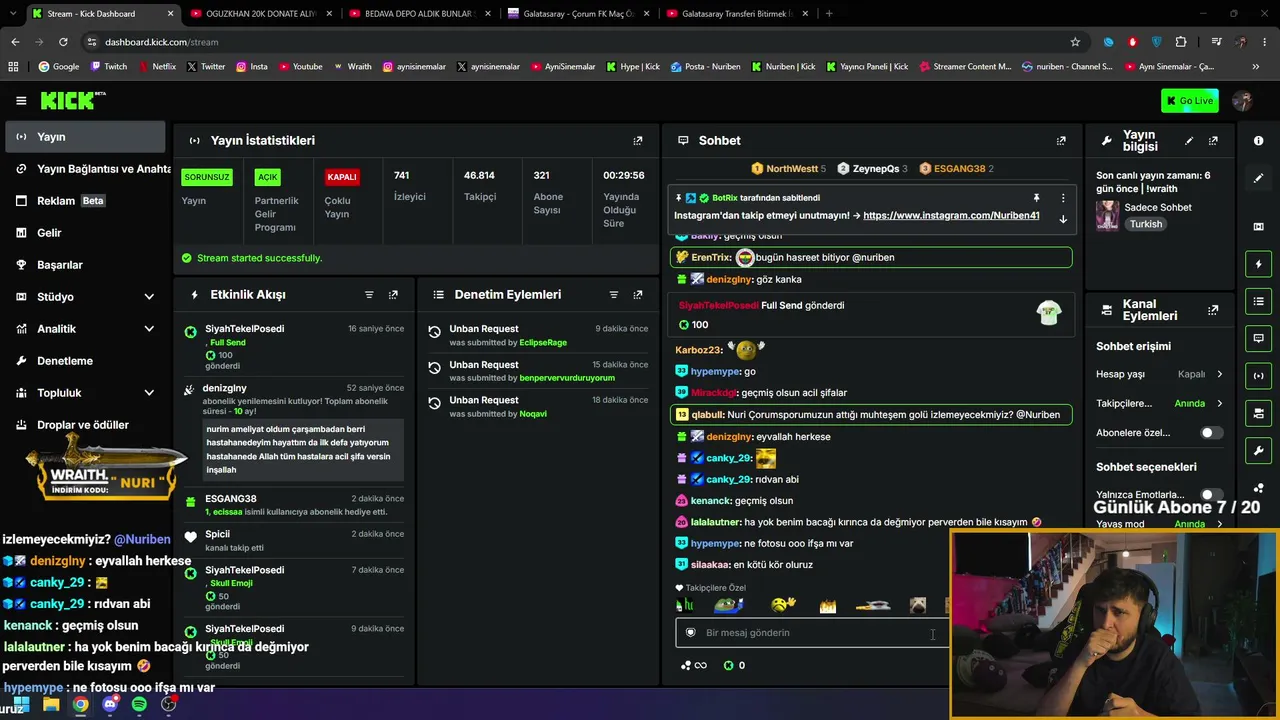Open pinned message three-dot options
Screen dimensions: 1280x720
point(1063,198)
